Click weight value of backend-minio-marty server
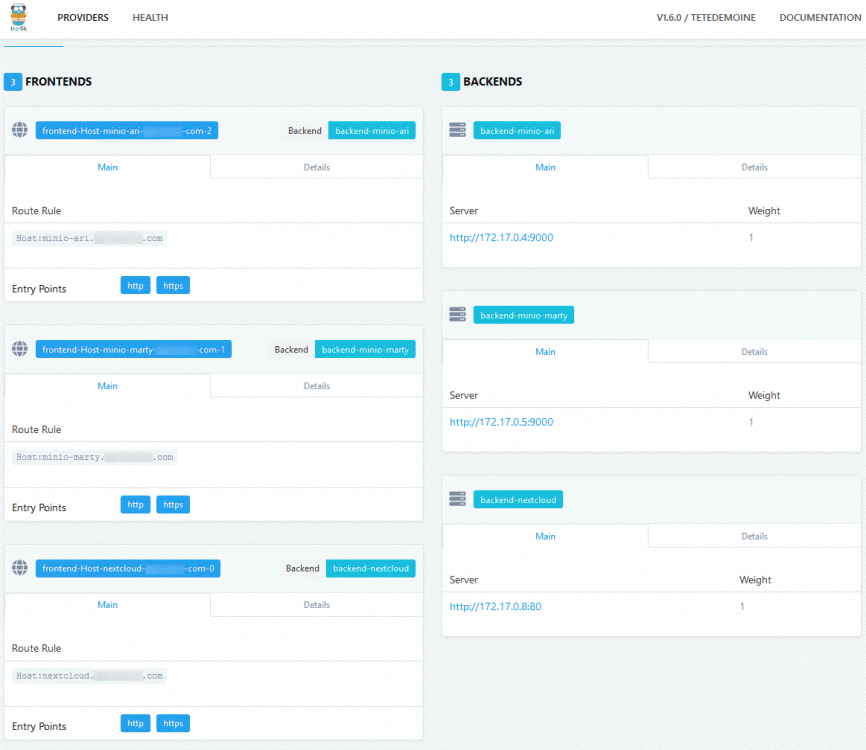Image resolution: width=866 pixels, height=750 pixels. click(x=751, y=422)
